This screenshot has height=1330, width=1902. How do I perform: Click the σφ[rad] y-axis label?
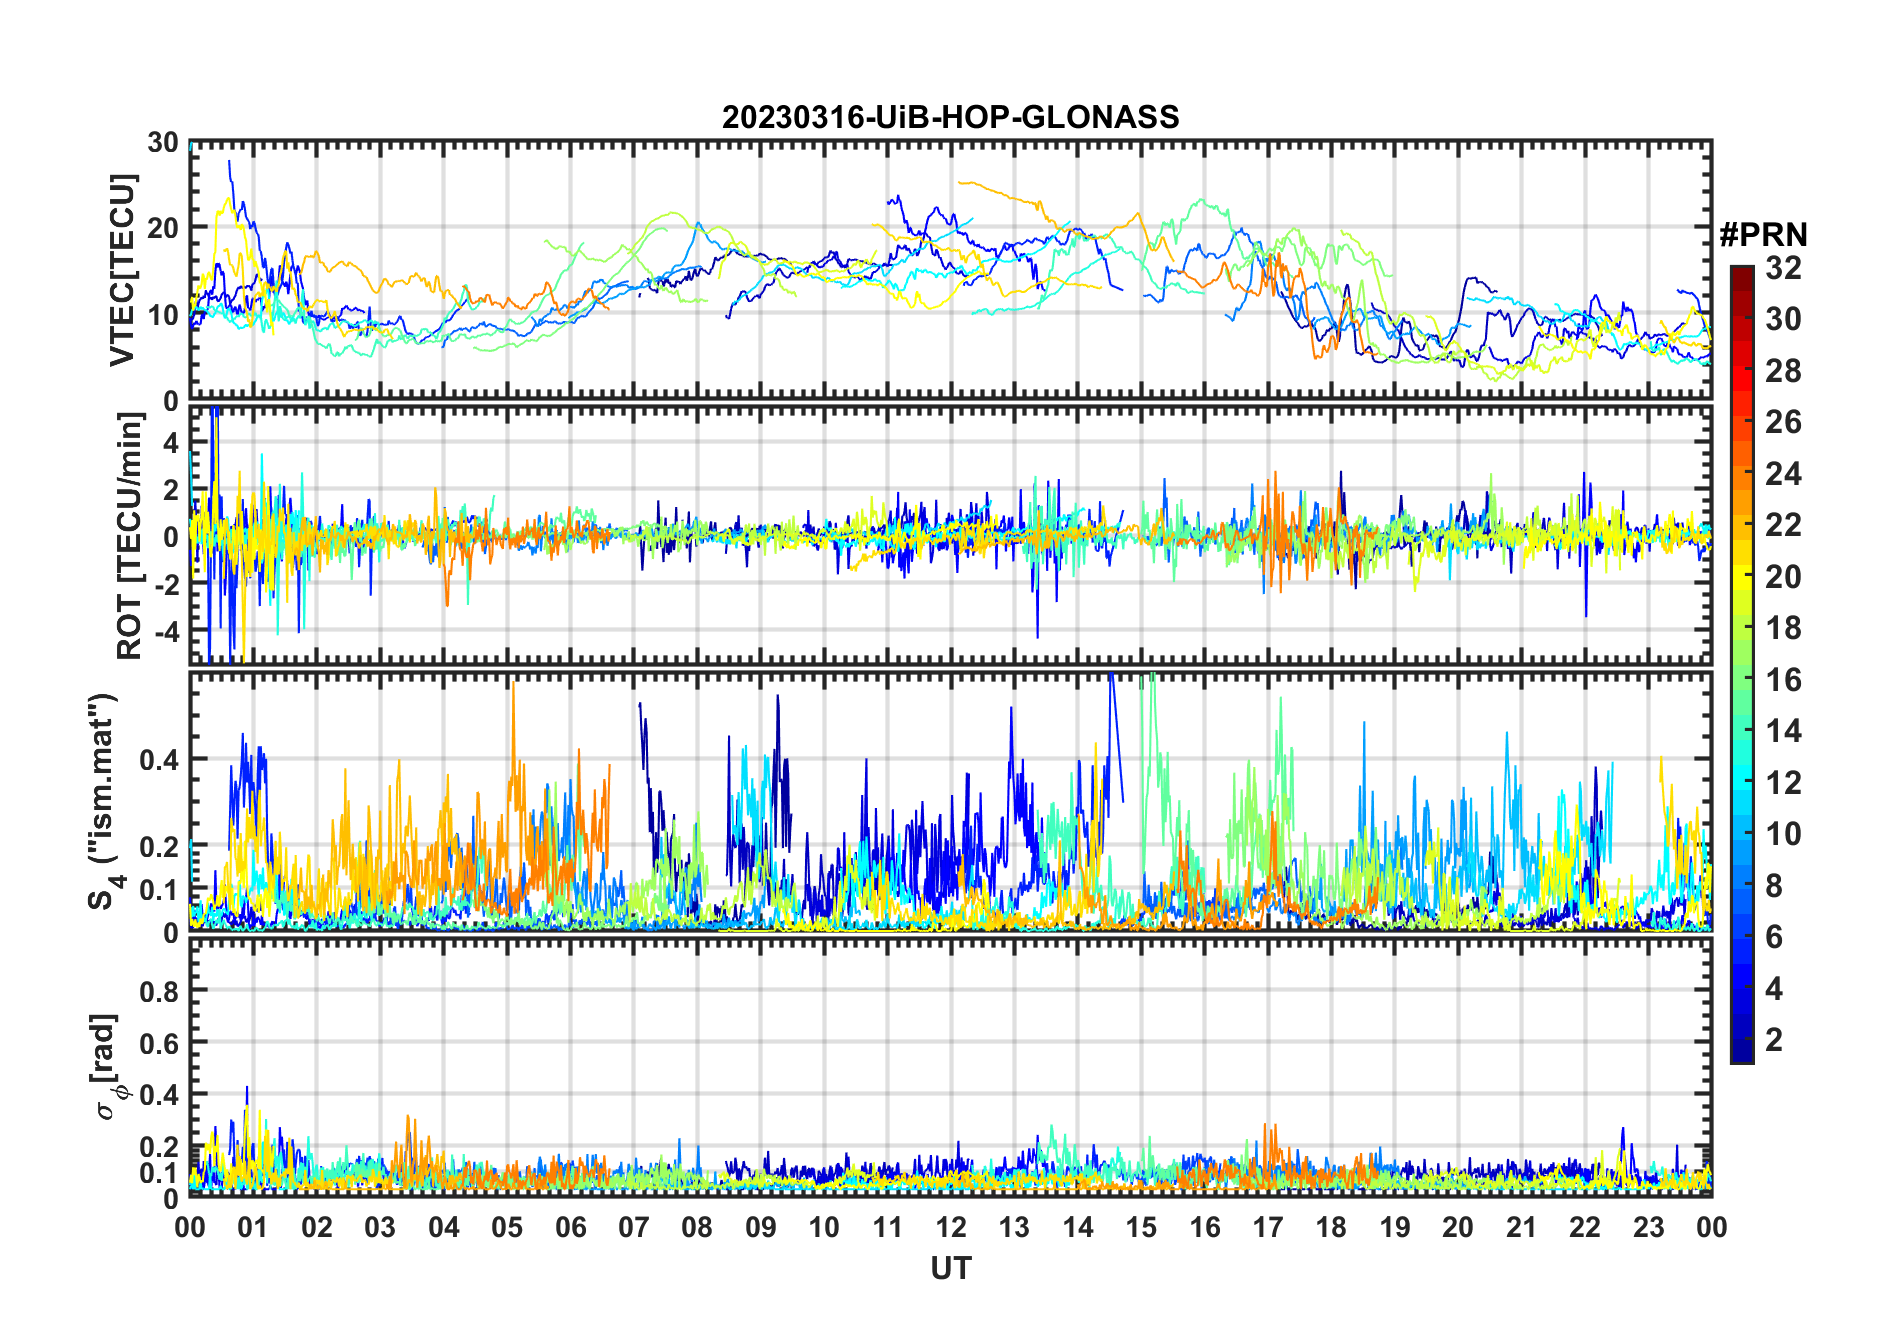tap(108, 1067)
